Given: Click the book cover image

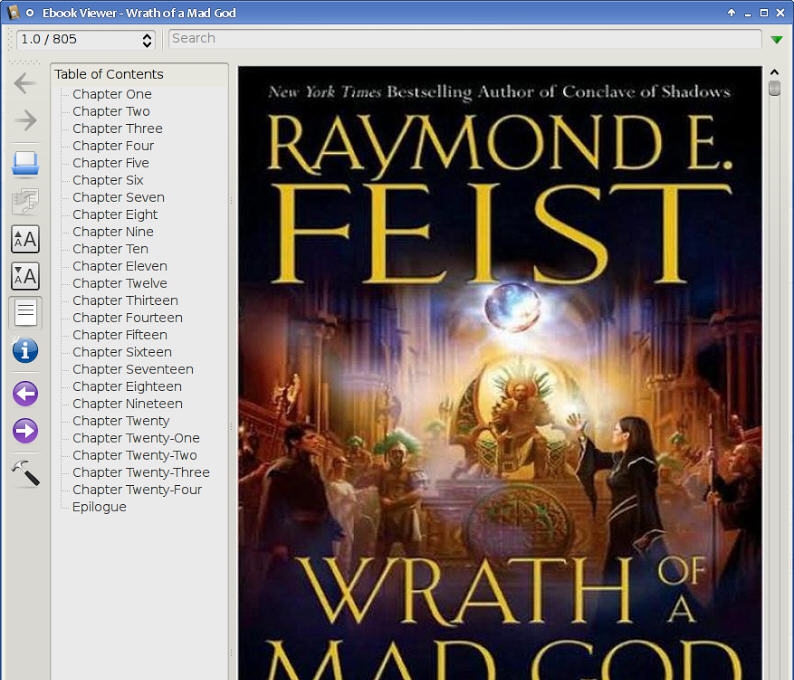Looking at the screenshot, I should [x=500, y=373].
